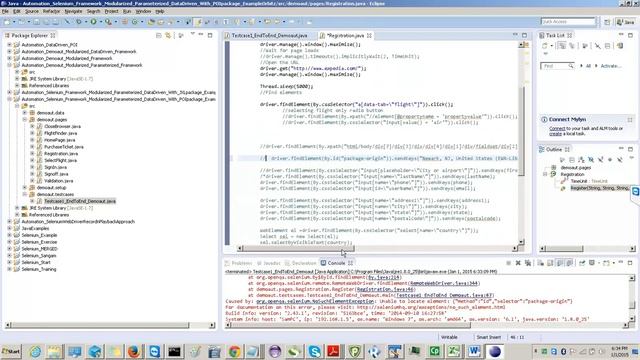The width and height of the screenshot is (640, 360).
Task: Toggle Categorized view in the Task List toolbar
Action: pyautogui.click(x=562, y=46)
